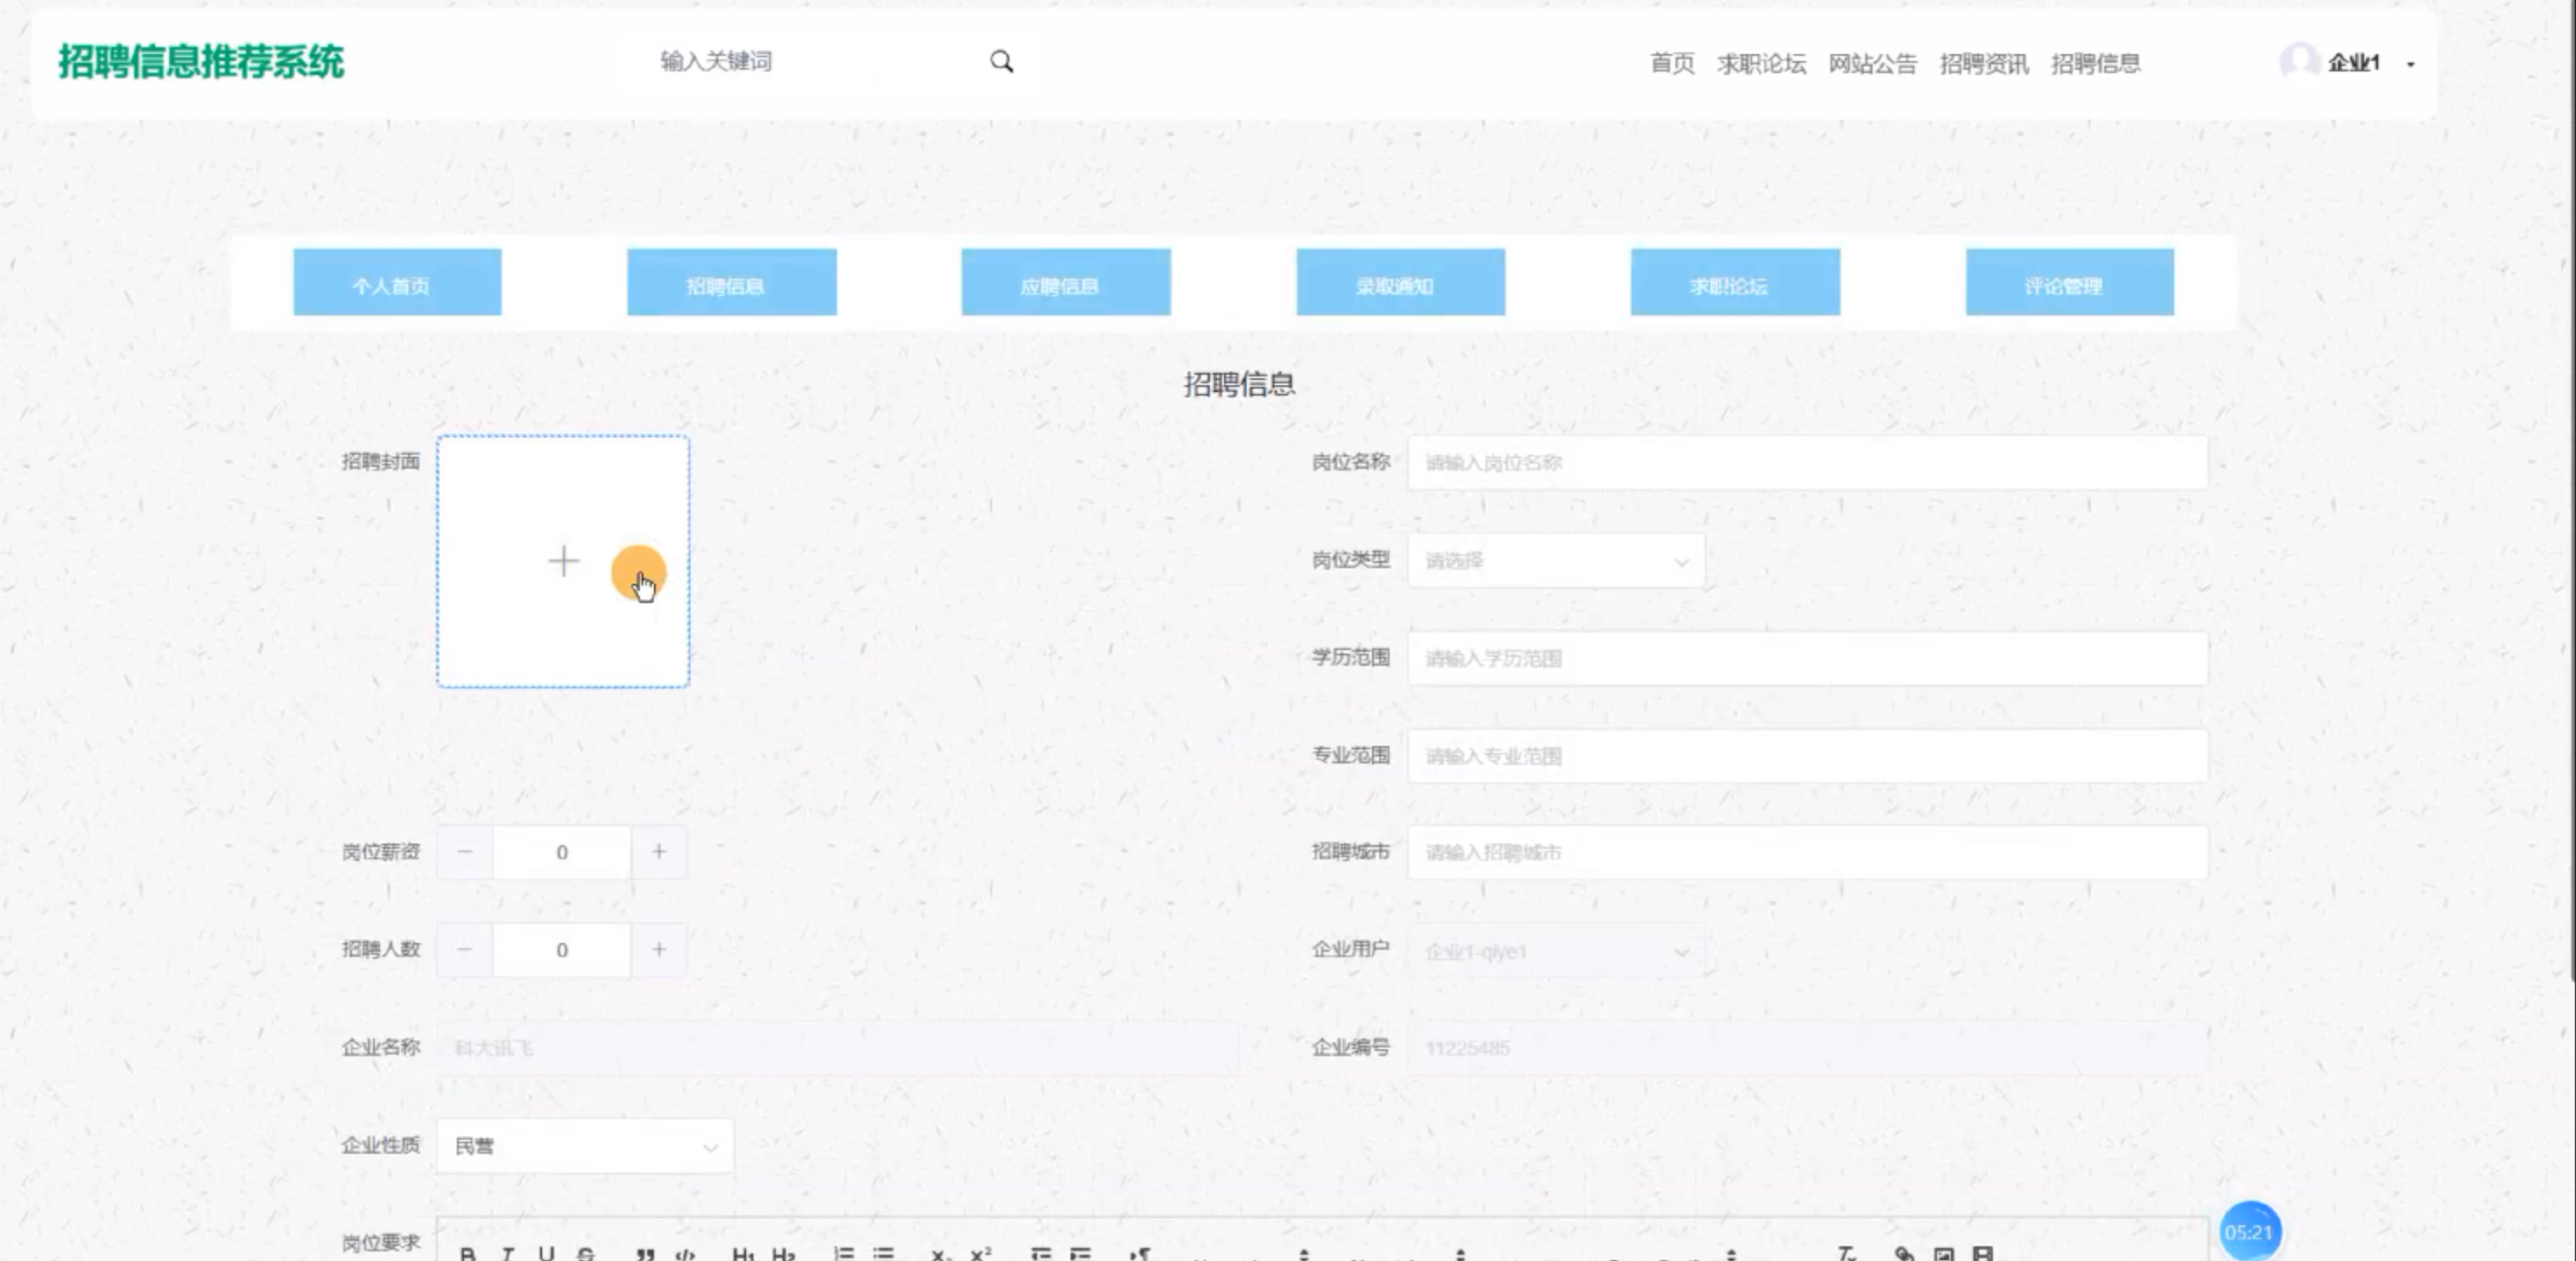Toggle underline in 岗位要求 editor toolbar
The height and width of the screenshot is (1261, 2576).
tap(546, 1253)
